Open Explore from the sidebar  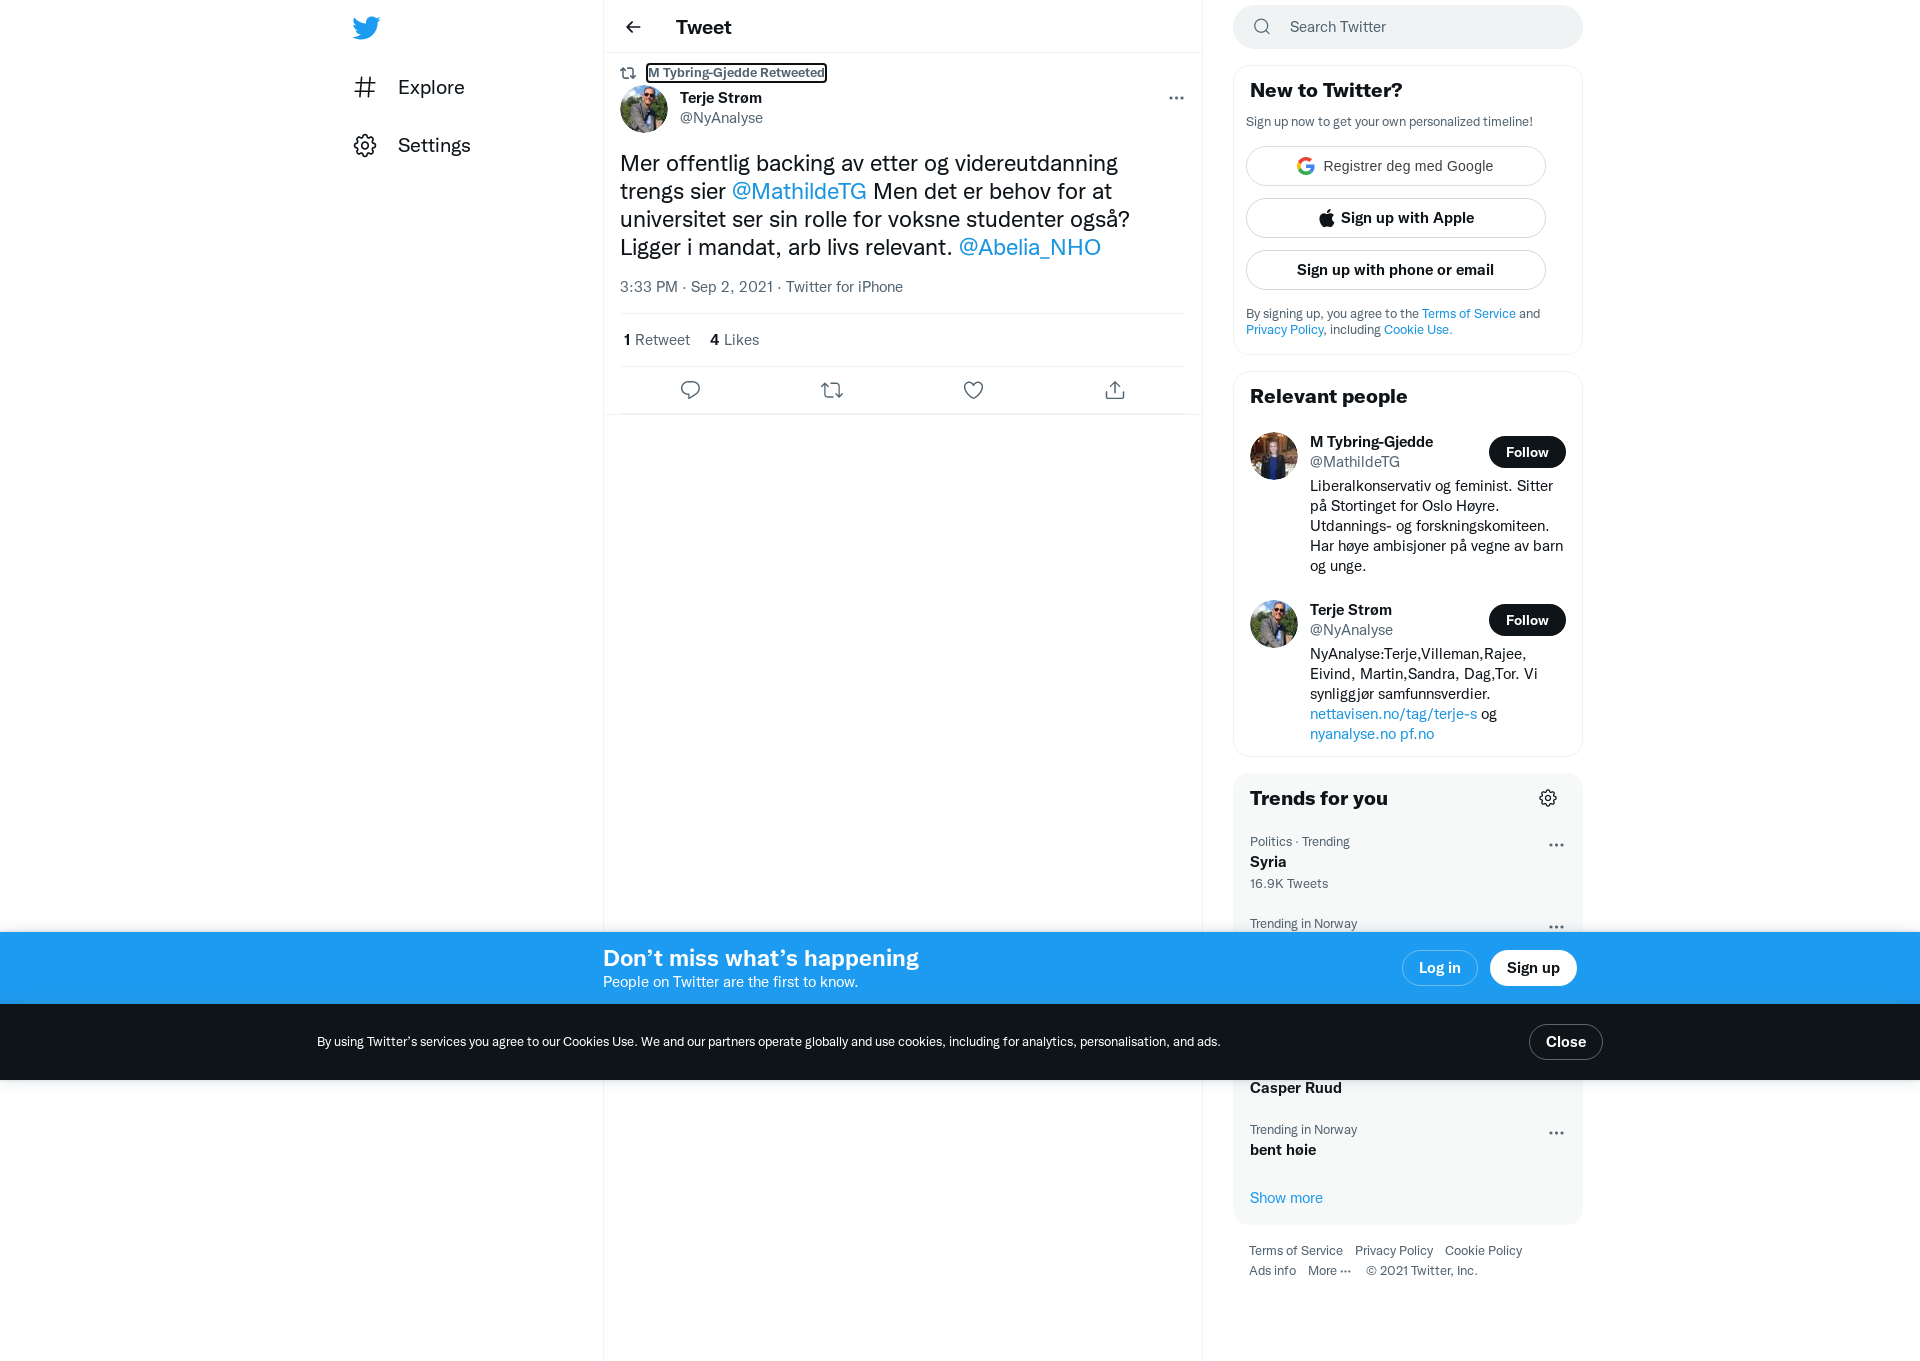[x=409, y=87]
